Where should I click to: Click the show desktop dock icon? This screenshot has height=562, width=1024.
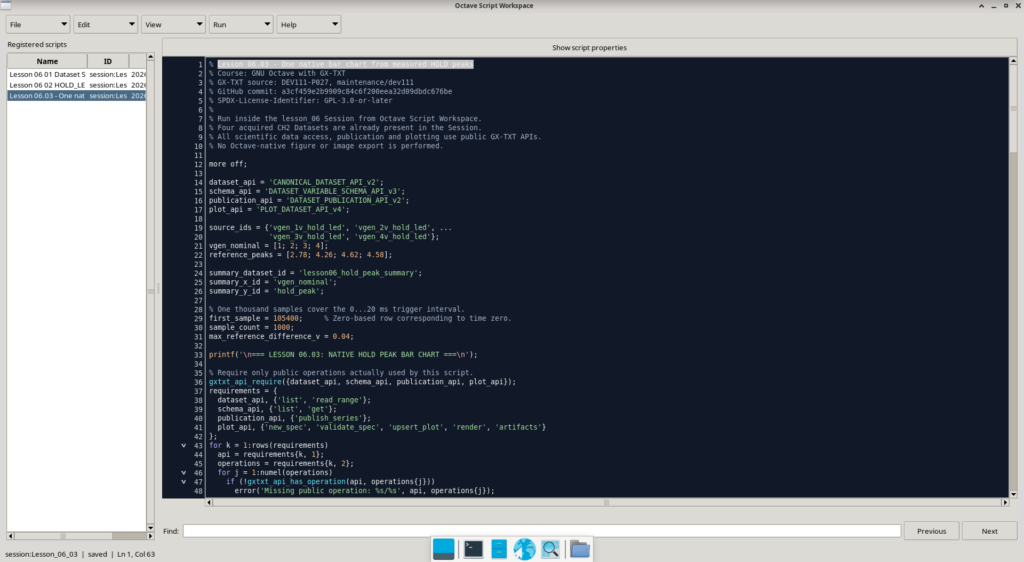(x=443, y=549)
